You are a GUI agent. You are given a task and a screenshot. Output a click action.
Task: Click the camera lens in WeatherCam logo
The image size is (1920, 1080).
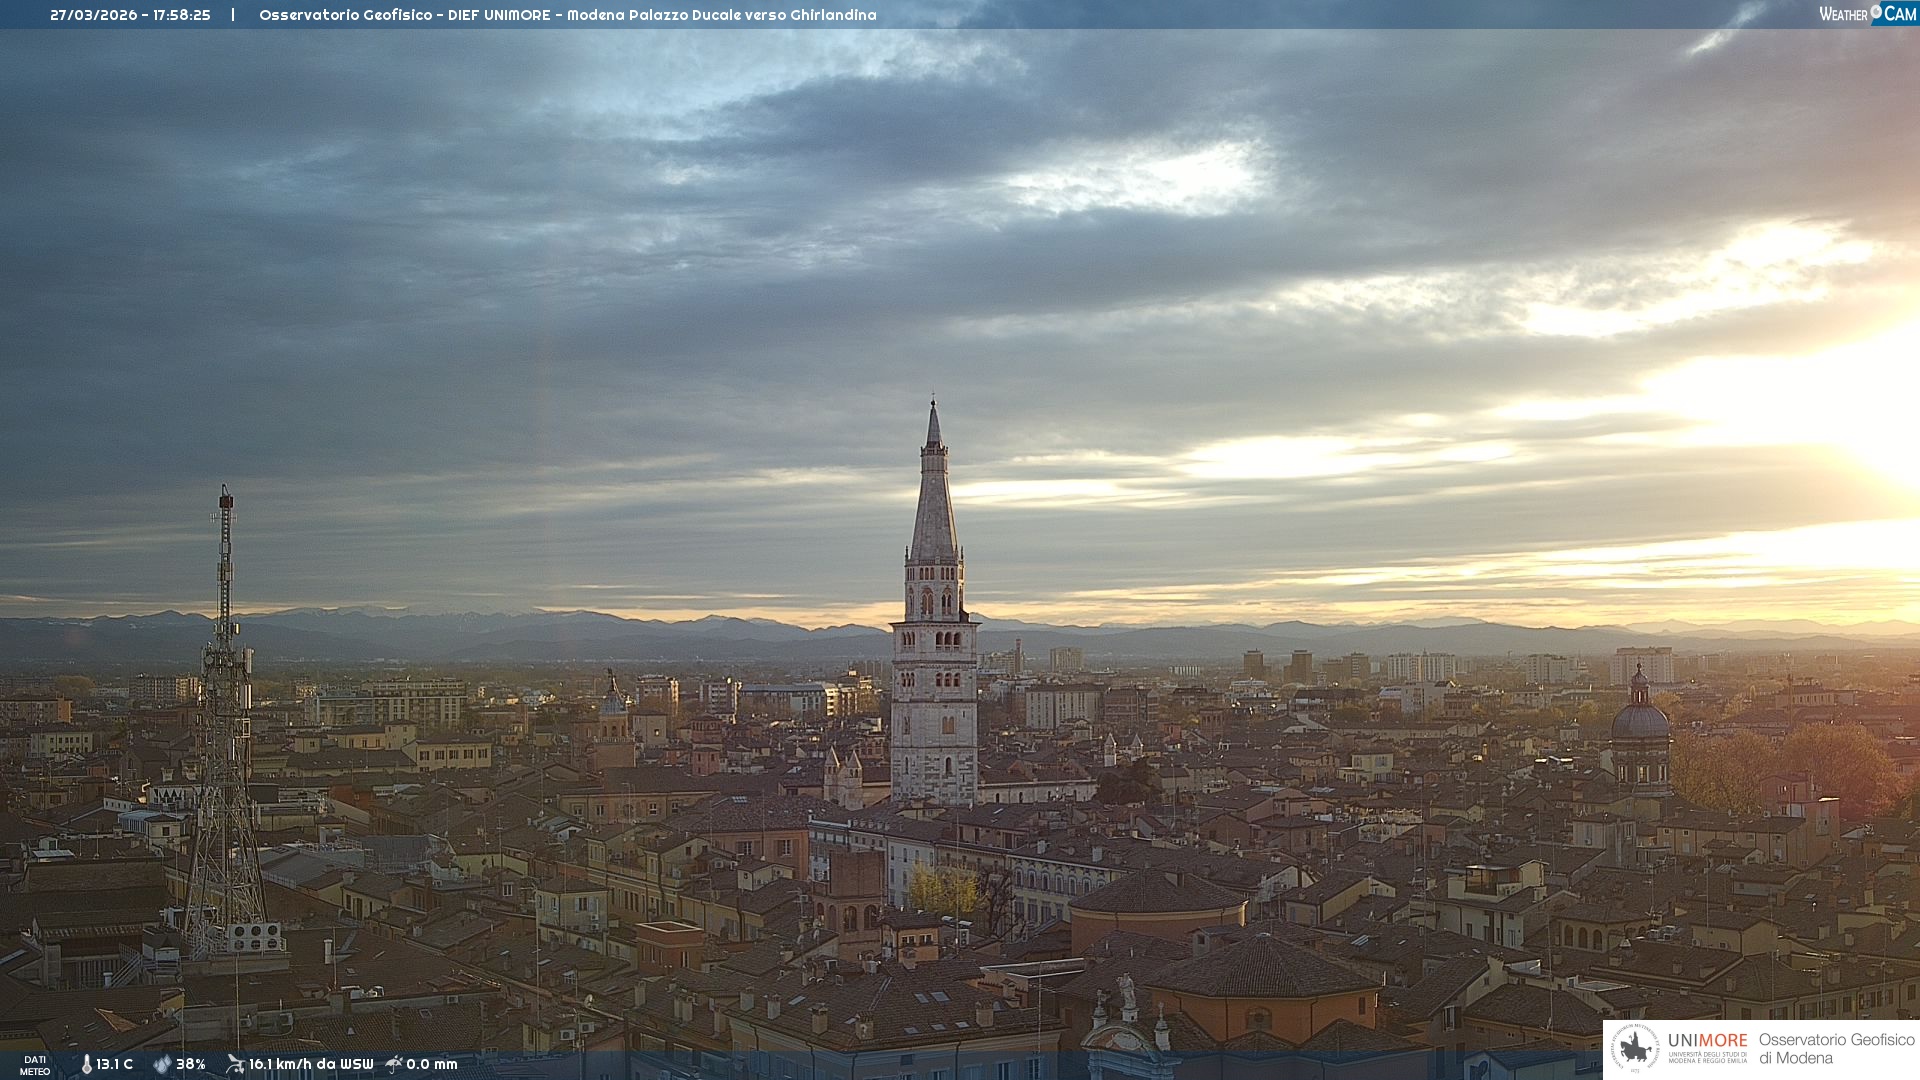[1876, 12]
